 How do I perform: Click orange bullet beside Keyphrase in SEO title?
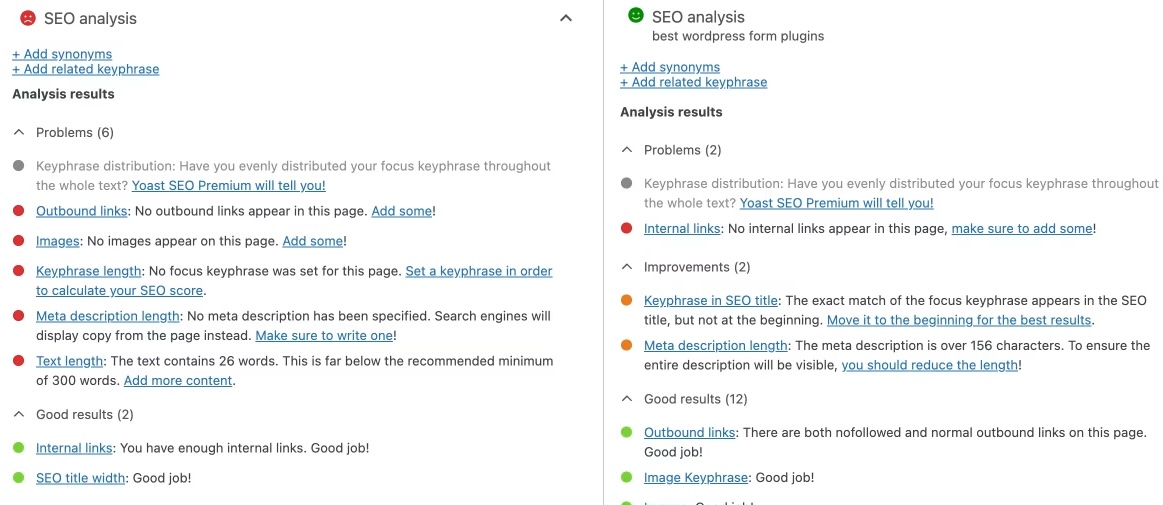(627, 301)
